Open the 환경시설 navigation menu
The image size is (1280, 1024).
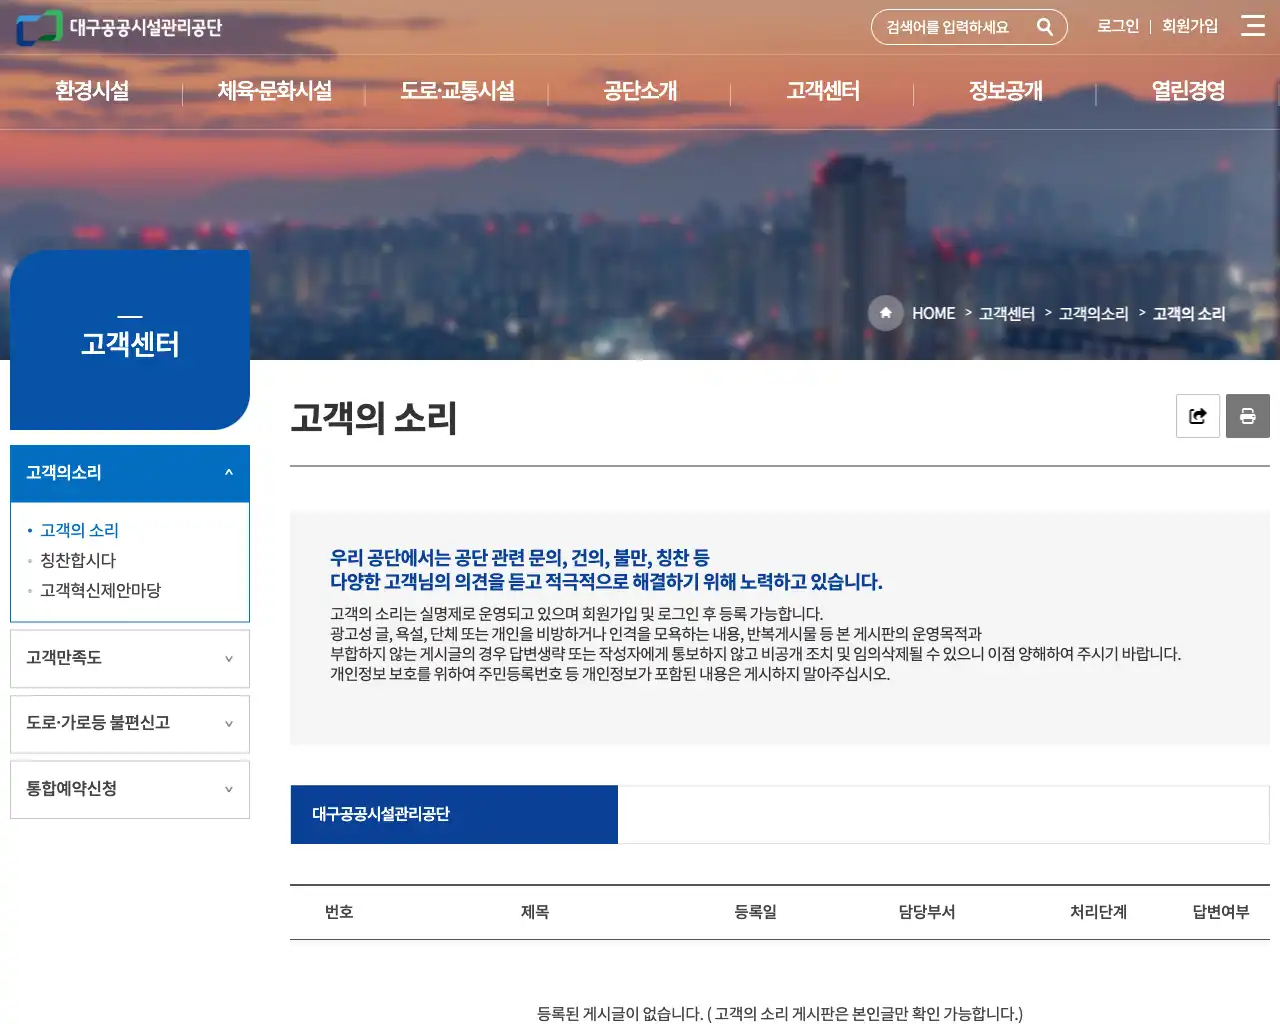point(91,91)
